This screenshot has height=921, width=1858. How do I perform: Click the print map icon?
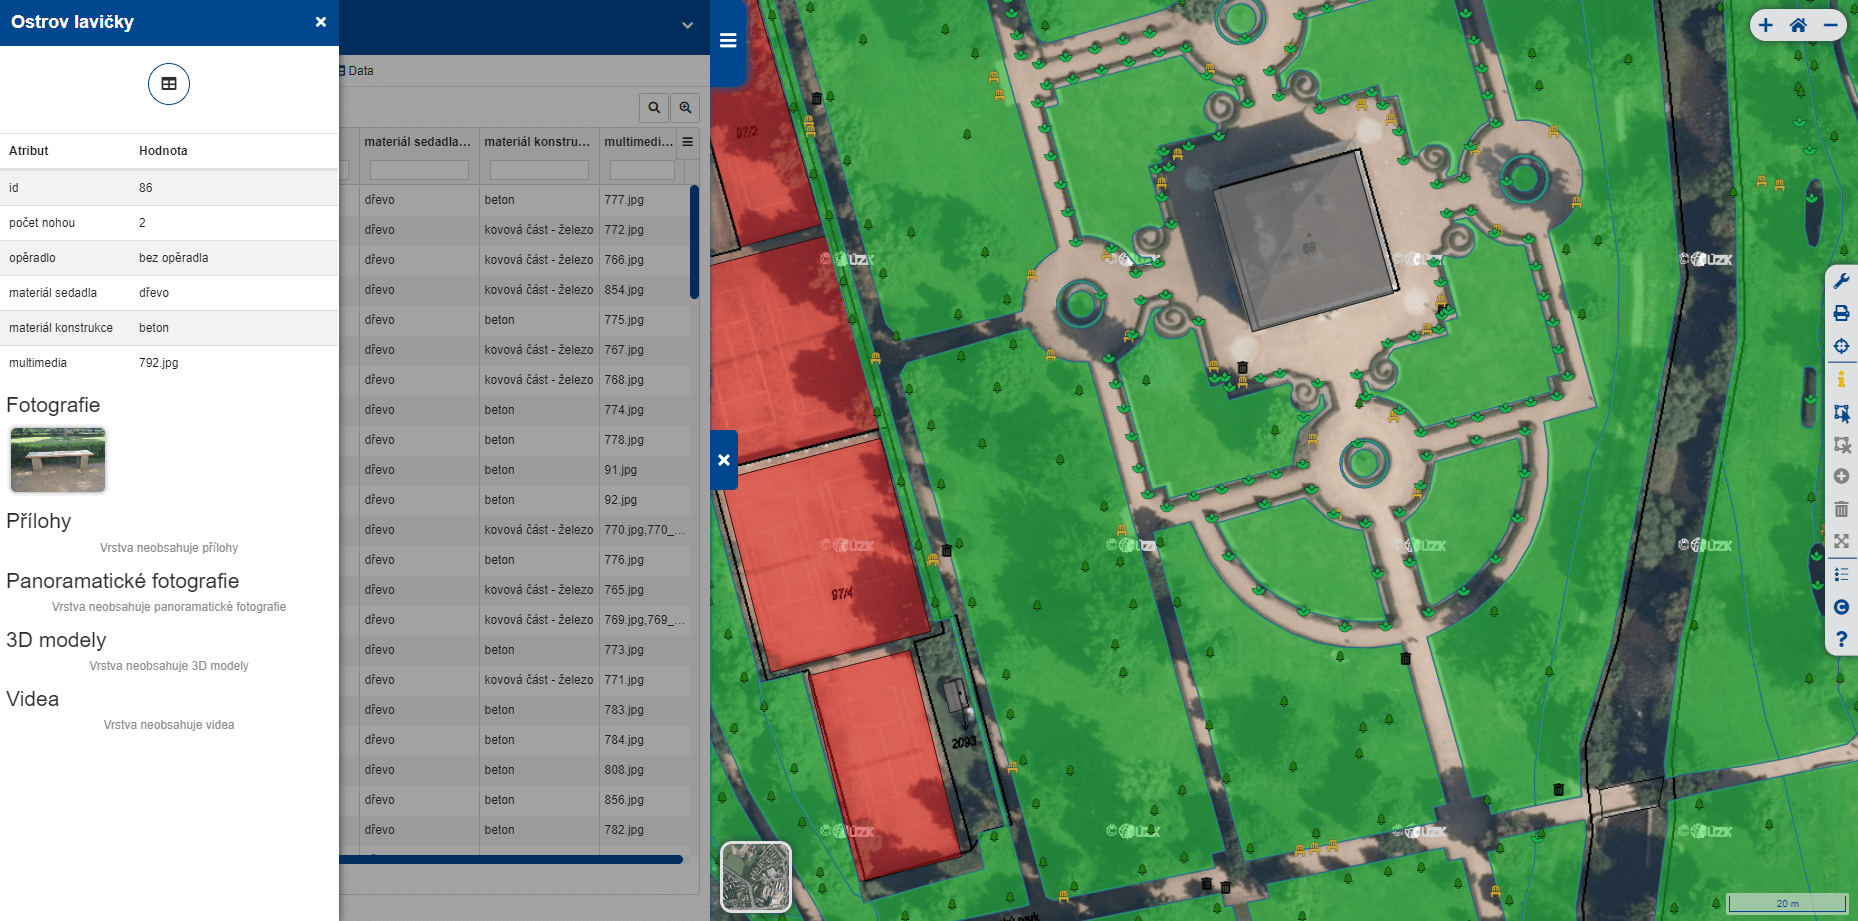coord(1841,314)
